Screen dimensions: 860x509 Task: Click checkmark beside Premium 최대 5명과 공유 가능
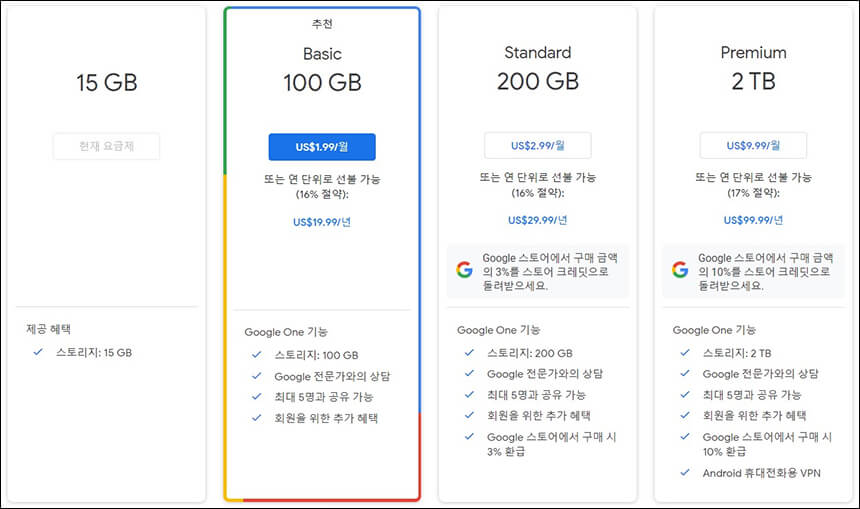pyautogui.click(x=684, y=394)
